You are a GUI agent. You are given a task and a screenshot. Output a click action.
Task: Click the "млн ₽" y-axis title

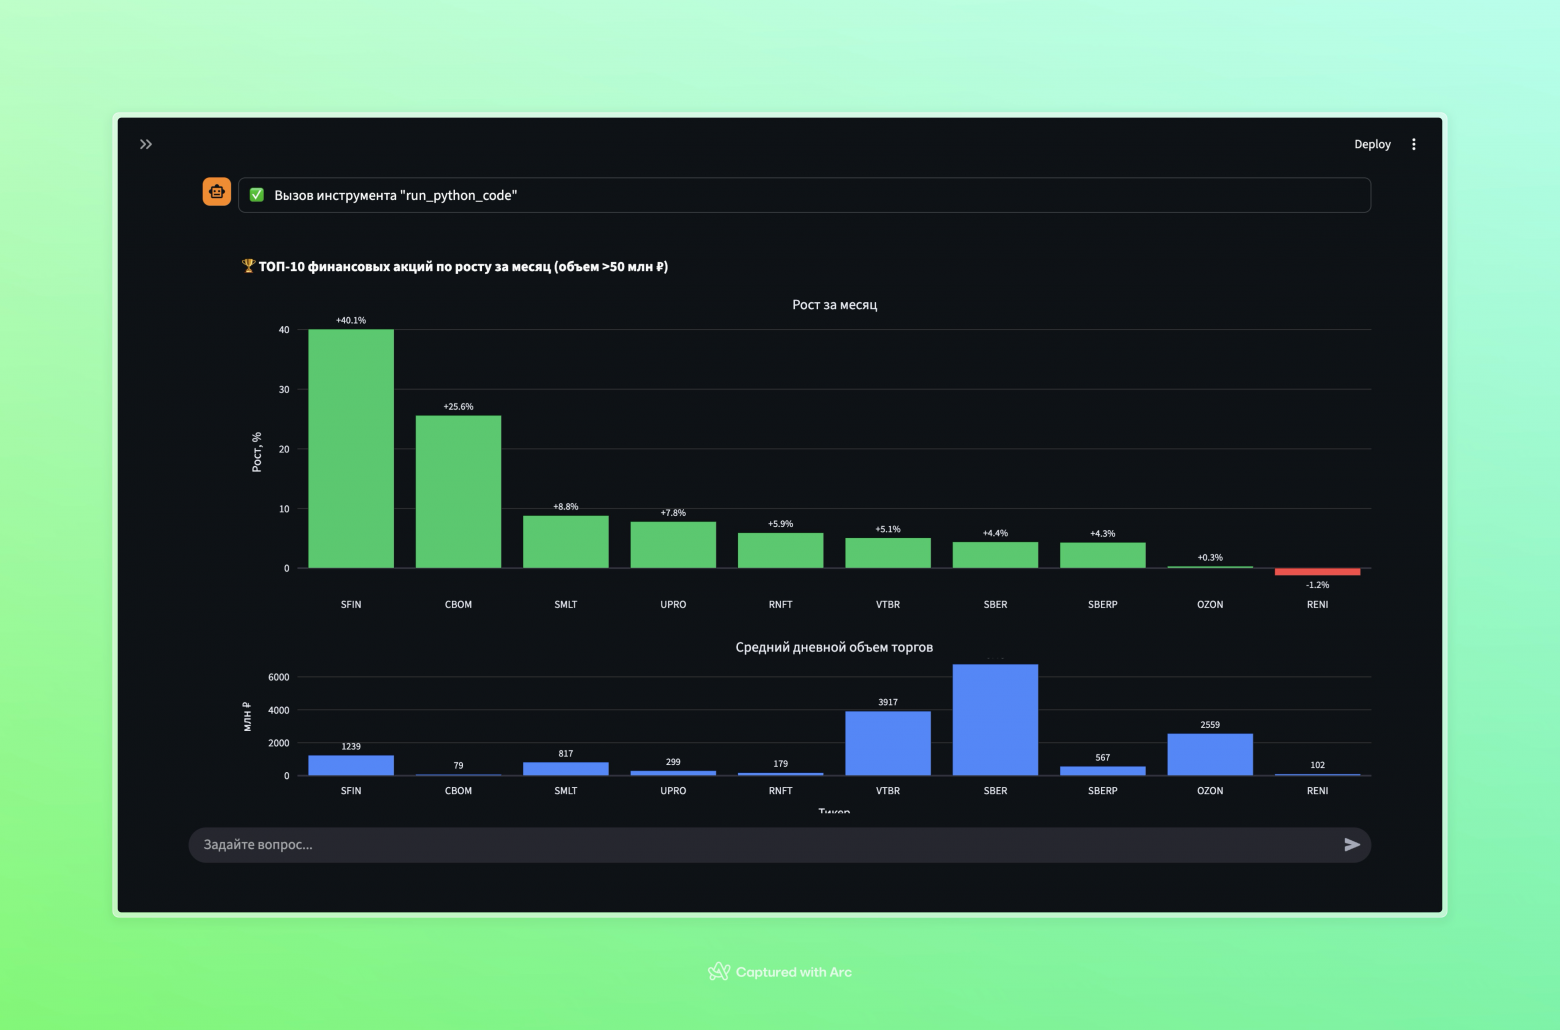(x=247, y=716)
